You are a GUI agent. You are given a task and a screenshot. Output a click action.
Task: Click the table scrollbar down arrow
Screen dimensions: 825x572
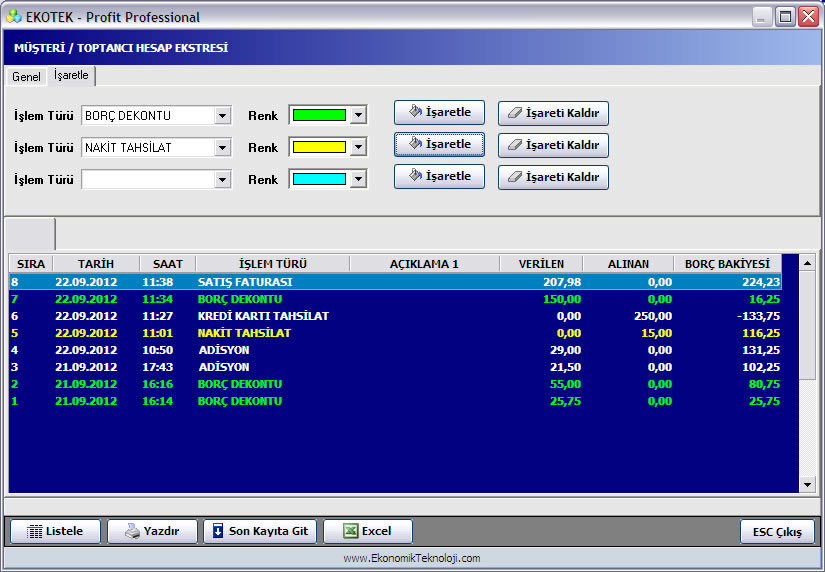[x=807, y=485]
